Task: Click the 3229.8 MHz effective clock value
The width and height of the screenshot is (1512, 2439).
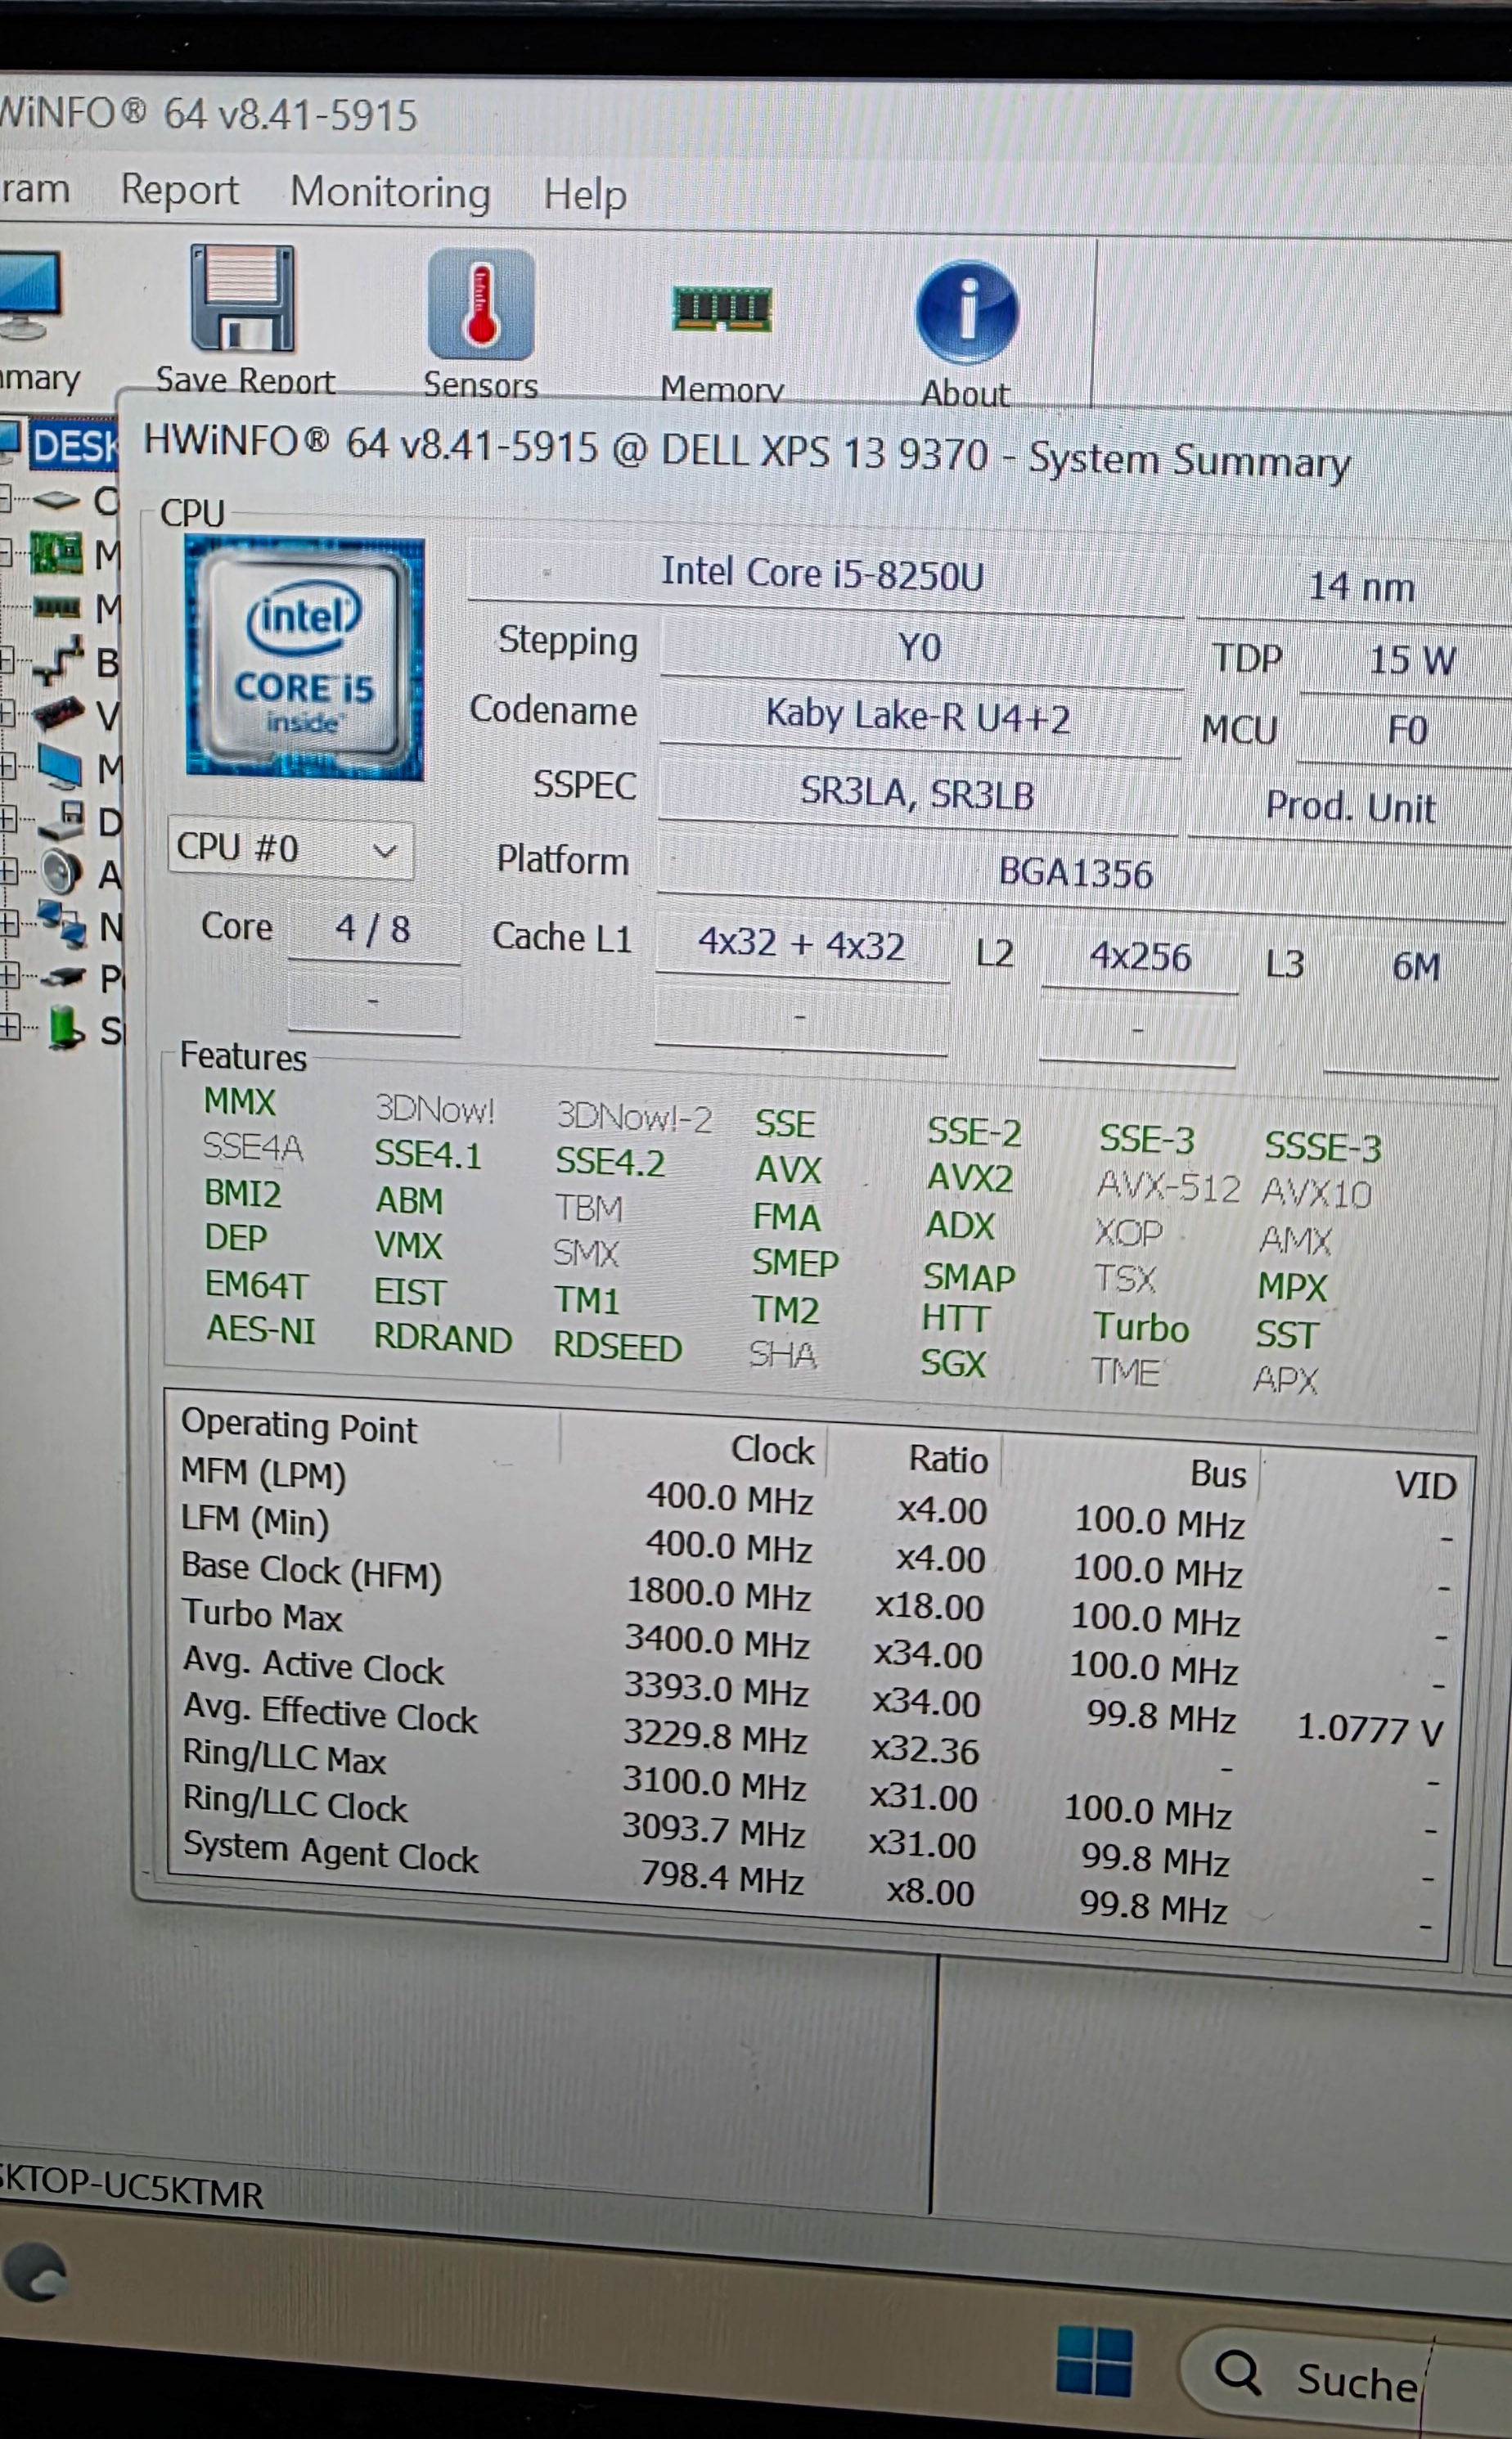Action: click(715, 1736)
